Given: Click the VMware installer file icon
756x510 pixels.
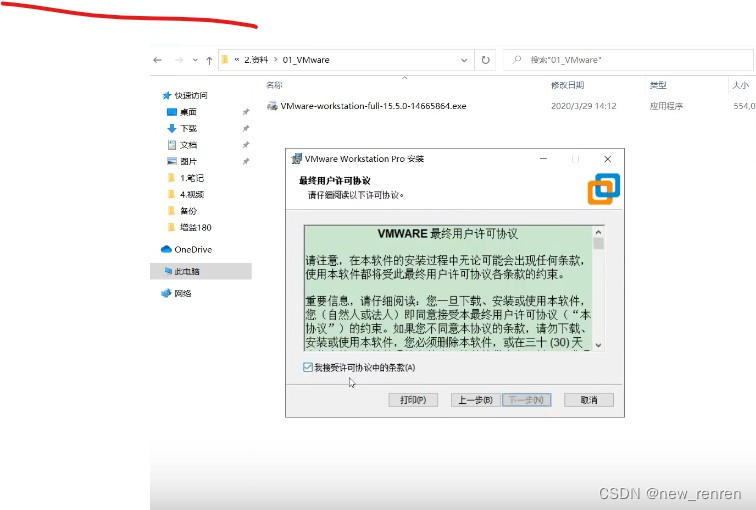Looking at the screenshot, I should coord(272,106).
